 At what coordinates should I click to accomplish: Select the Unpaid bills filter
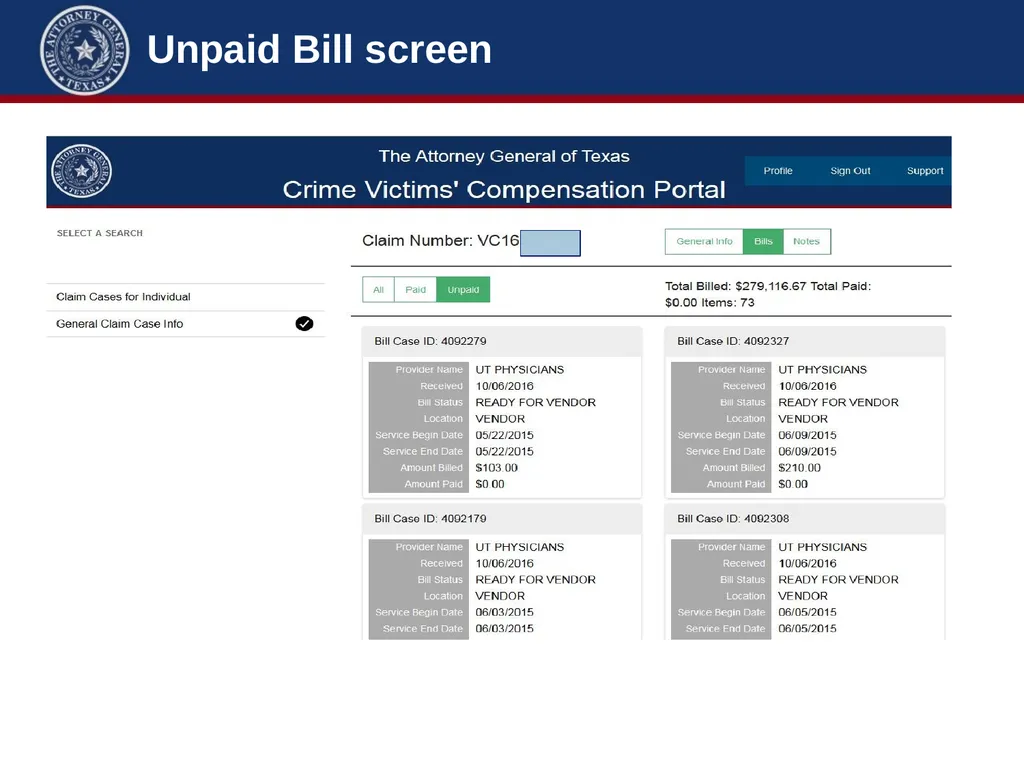[x=463, y=289]
